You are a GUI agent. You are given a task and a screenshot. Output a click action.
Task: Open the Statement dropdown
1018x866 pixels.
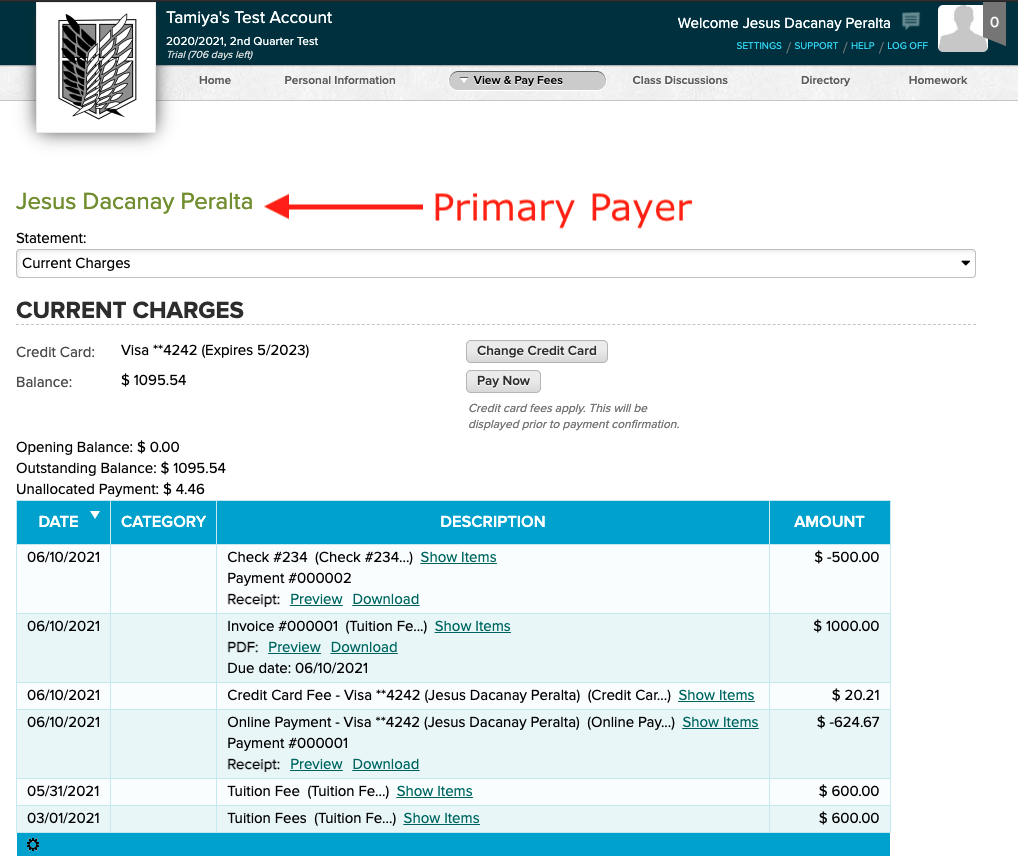pos(495,264)
